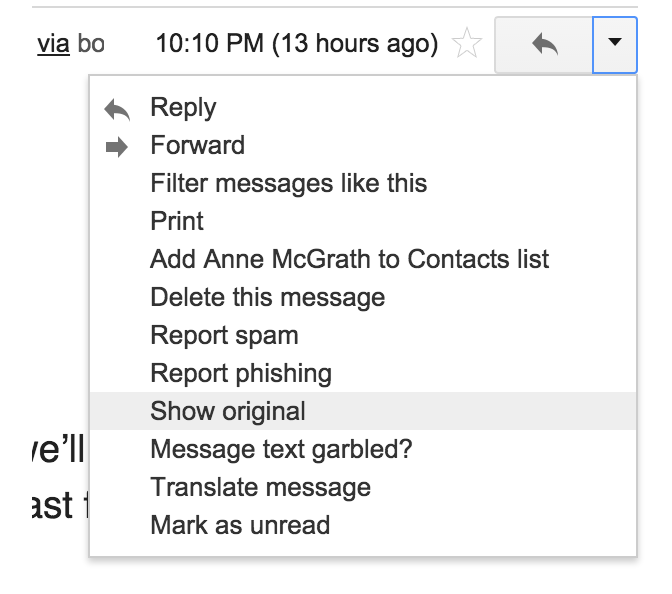The width and height of the screenshot is (672, 594).
Task: Add Anne McGrath to Contacts list
Action: pyautogui.click(x=363, y=259)
